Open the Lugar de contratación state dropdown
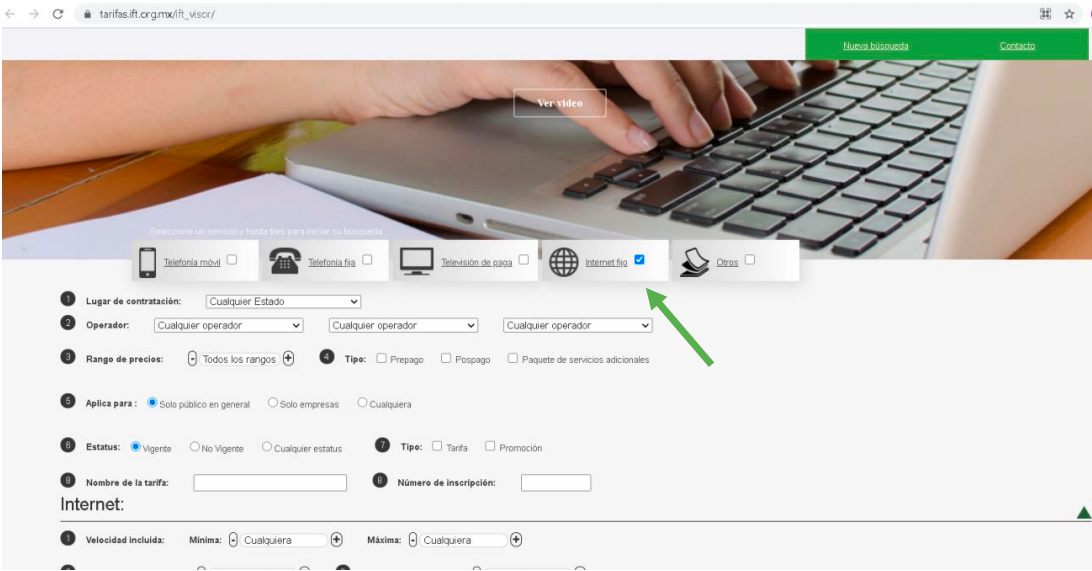Viewport: 1092px width, 571px height. point(282,301)
